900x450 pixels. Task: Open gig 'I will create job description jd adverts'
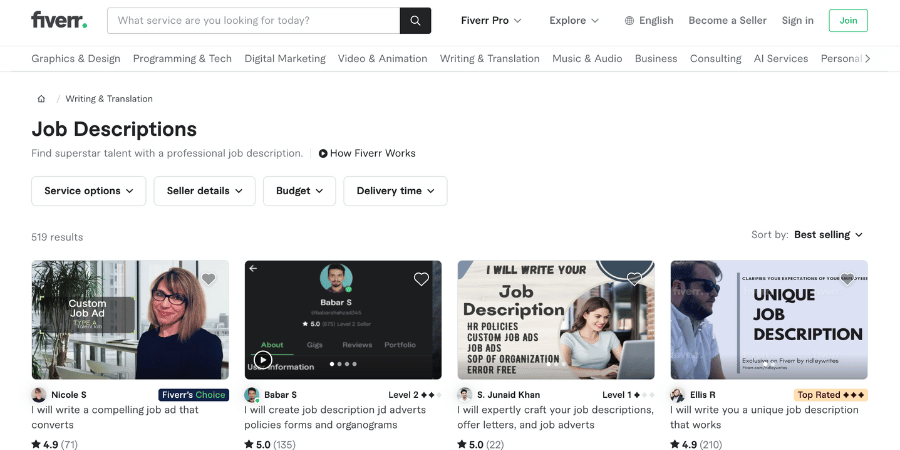tap(335, 417)
